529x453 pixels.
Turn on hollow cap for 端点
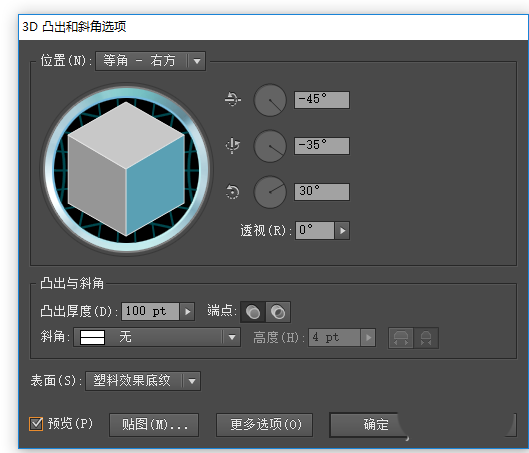278,312
